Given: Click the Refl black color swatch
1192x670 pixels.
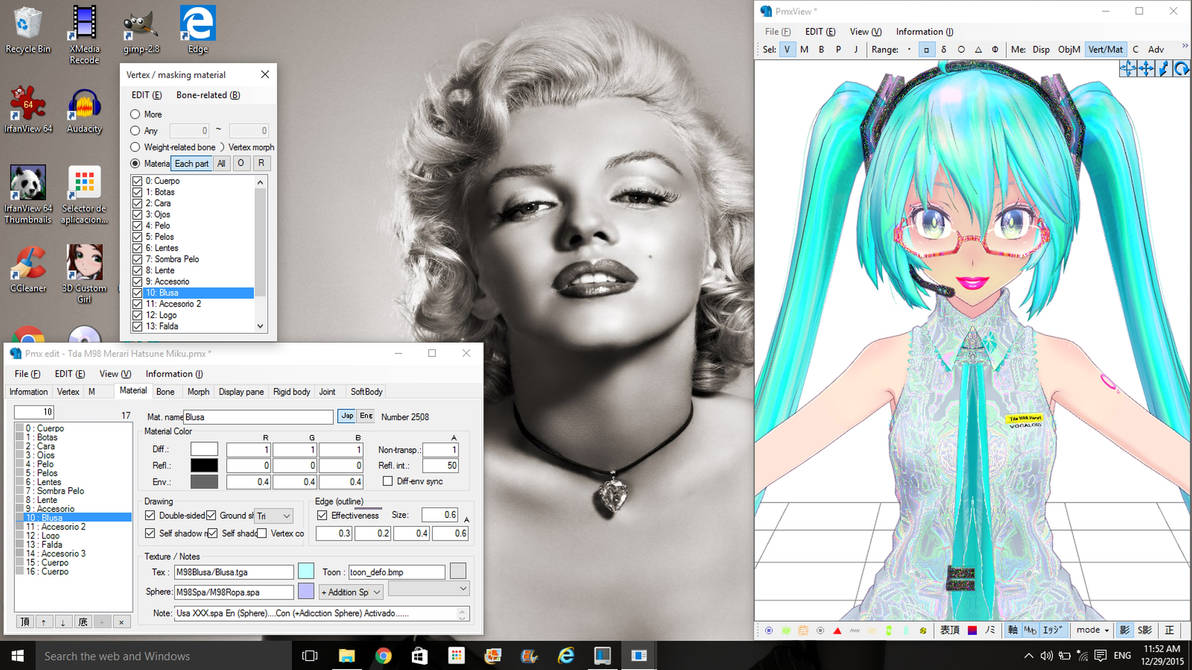Looking at the screenshot, I should pyautogui.click(x=204, y=465).
